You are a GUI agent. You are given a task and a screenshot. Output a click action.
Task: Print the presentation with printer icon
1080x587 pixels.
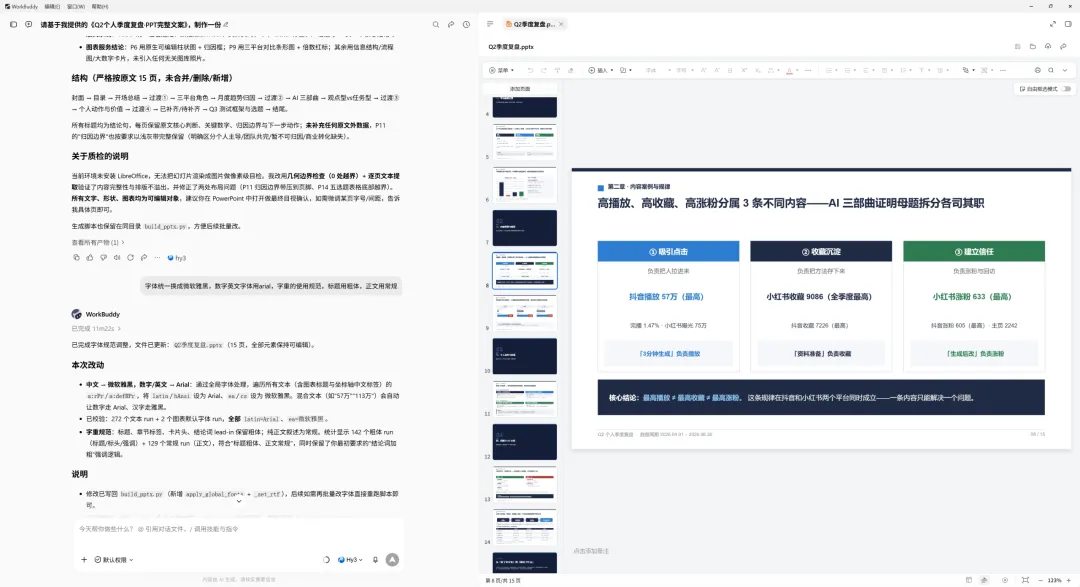[x=1037, y=70]
